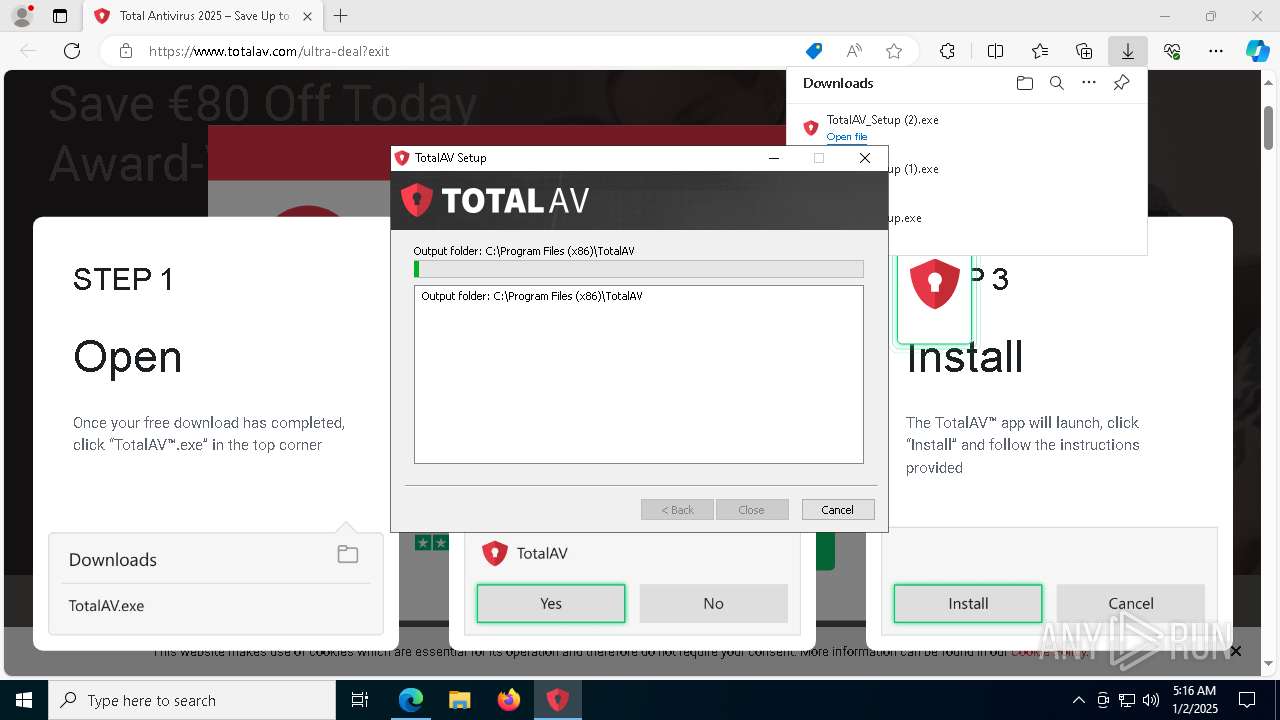Toggle the Downloads toolbar button
Screen dimensions: 1280x720
(x=1127, y=51)
